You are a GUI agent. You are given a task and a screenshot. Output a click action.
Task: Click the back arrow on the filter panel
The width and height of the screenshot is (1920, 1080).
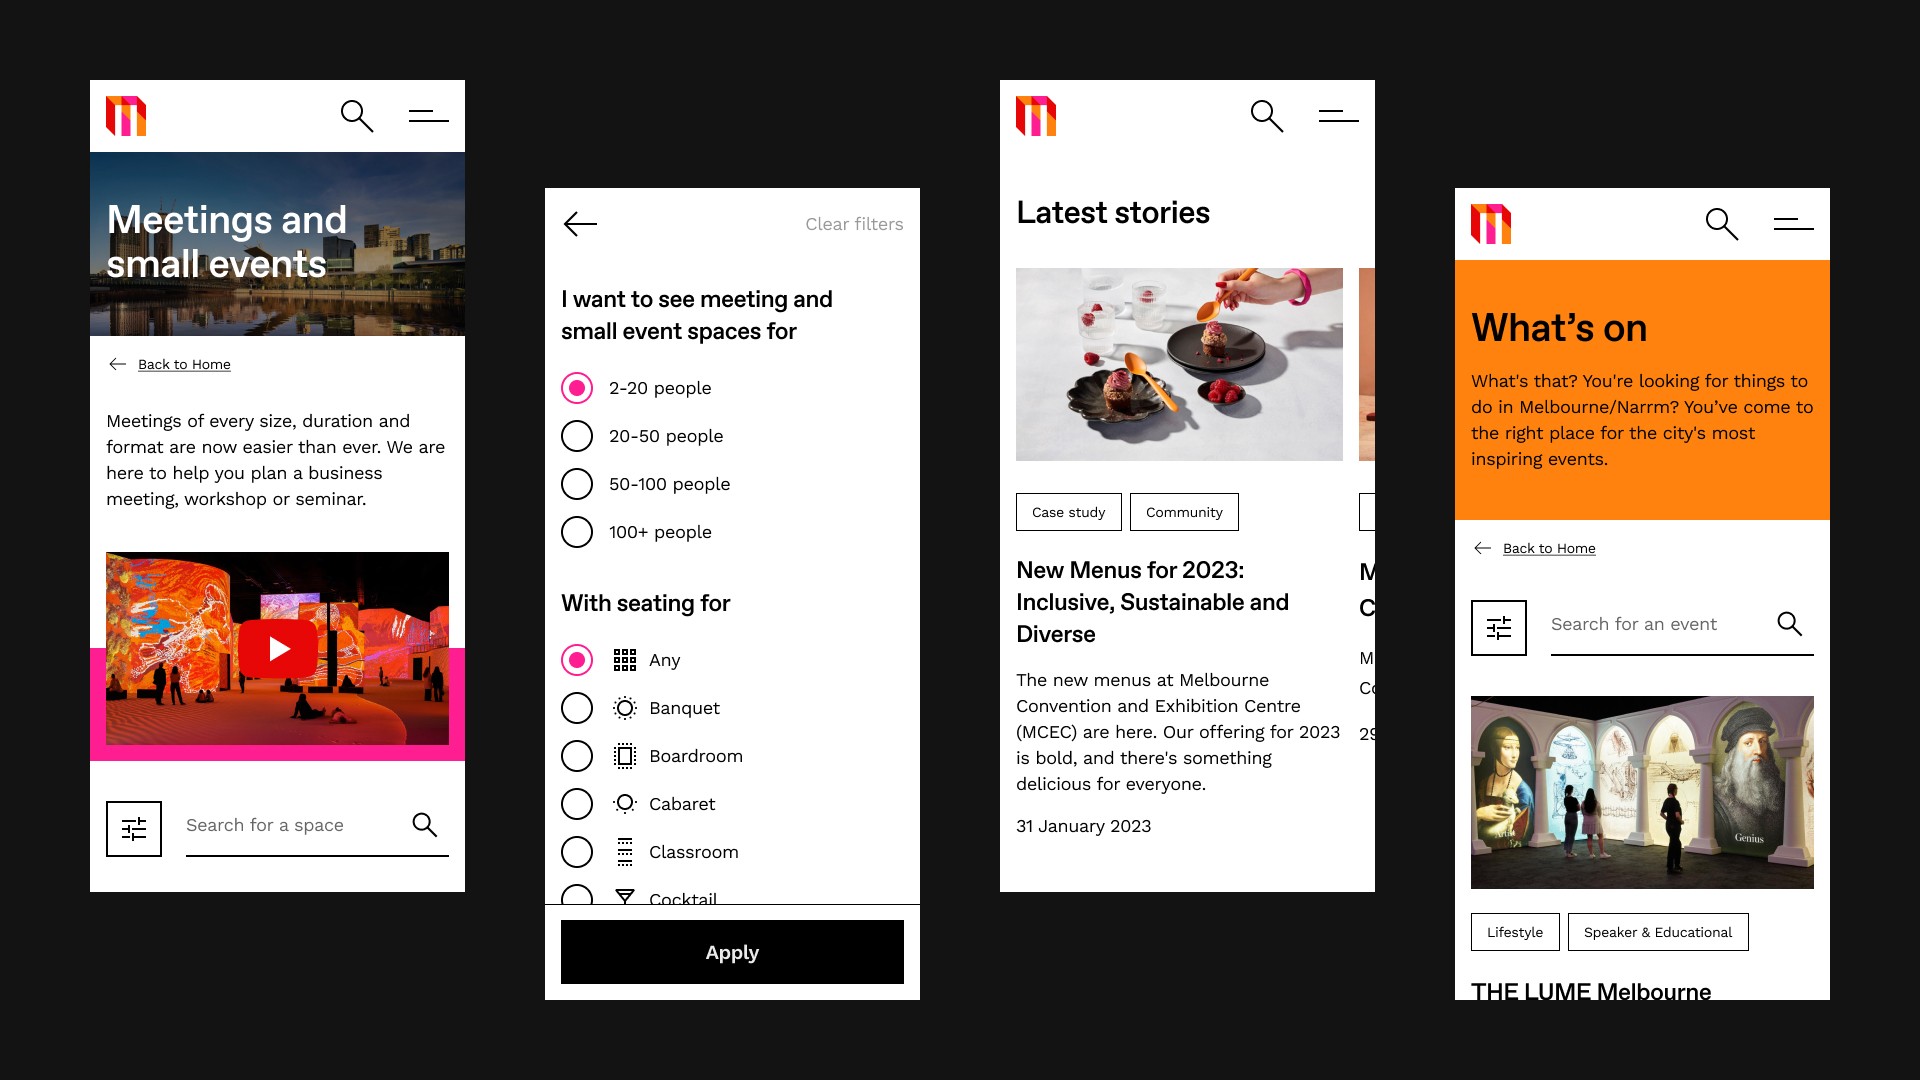point(580,224)
